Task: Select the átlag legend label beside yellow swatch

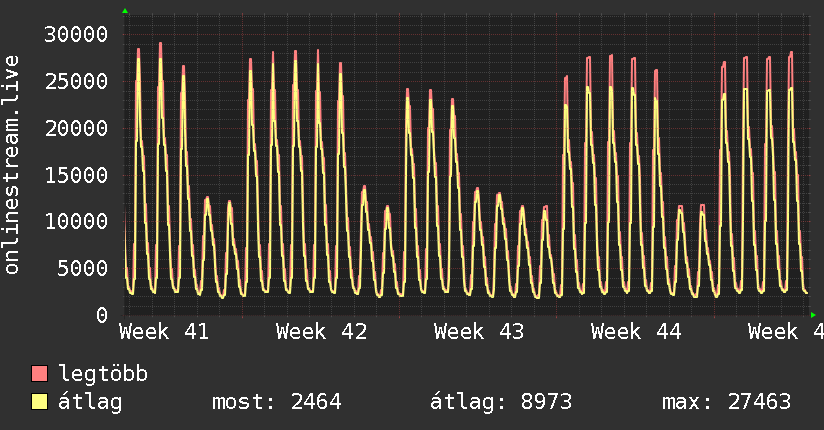Action: coord(90,402)
